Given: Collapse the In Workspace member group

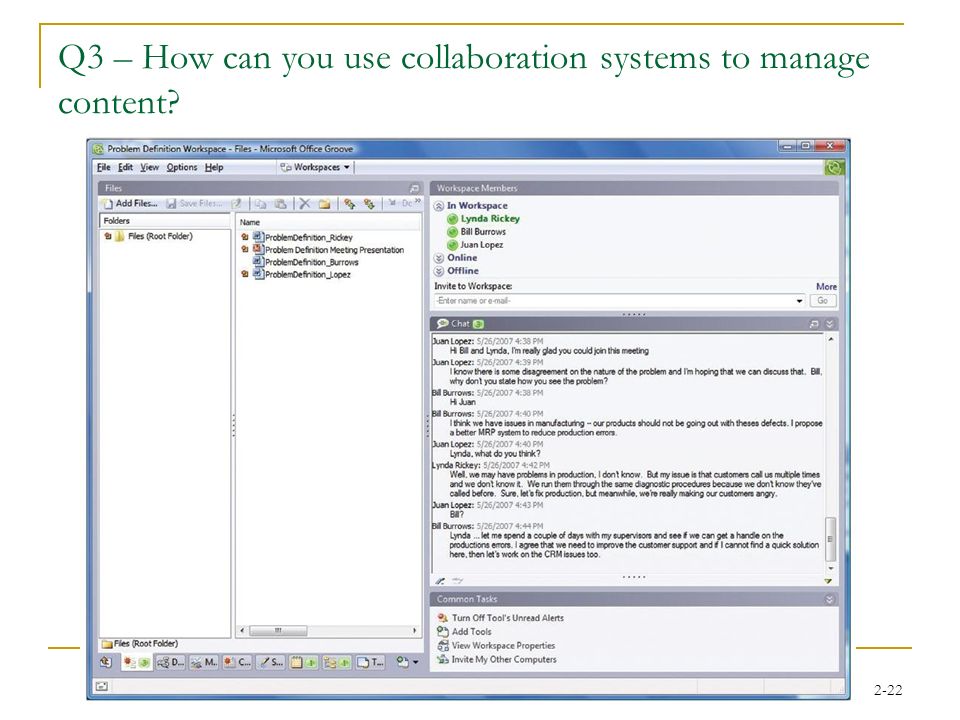Looking at the screenshot, I should [x=438, y=206].
